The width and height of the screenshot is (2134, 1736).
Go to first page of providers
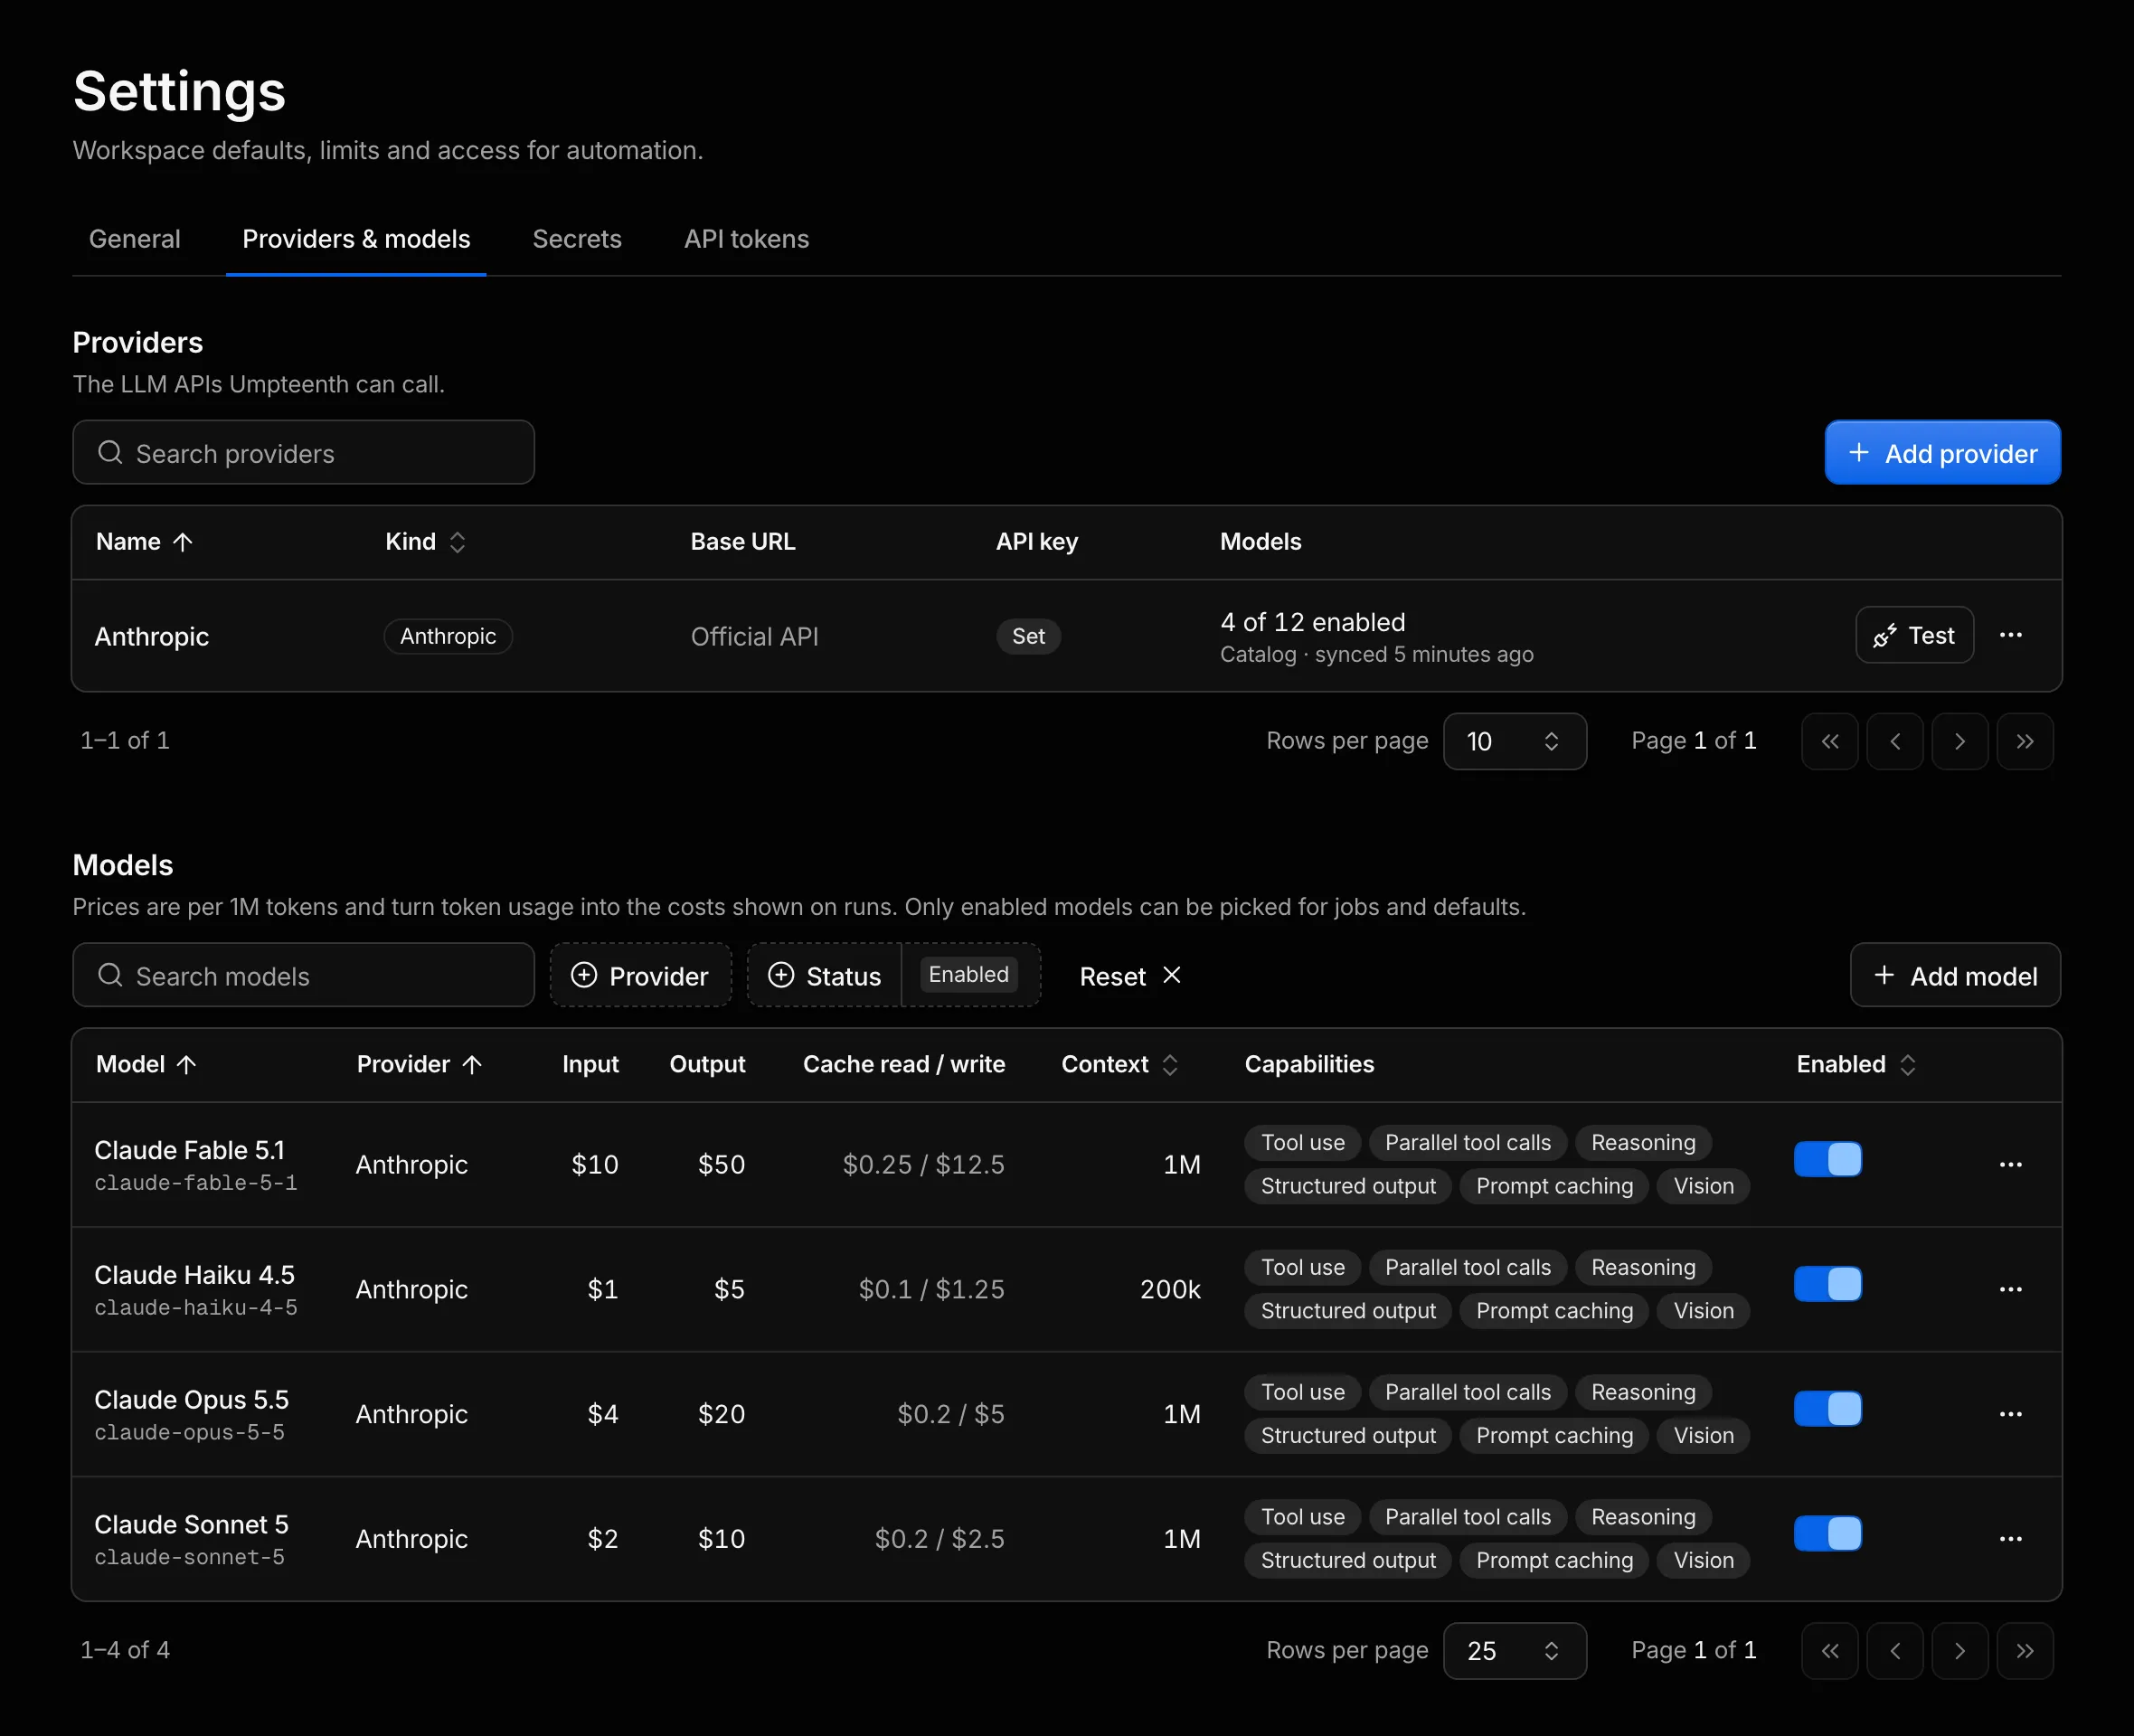tap(1830, 741)
